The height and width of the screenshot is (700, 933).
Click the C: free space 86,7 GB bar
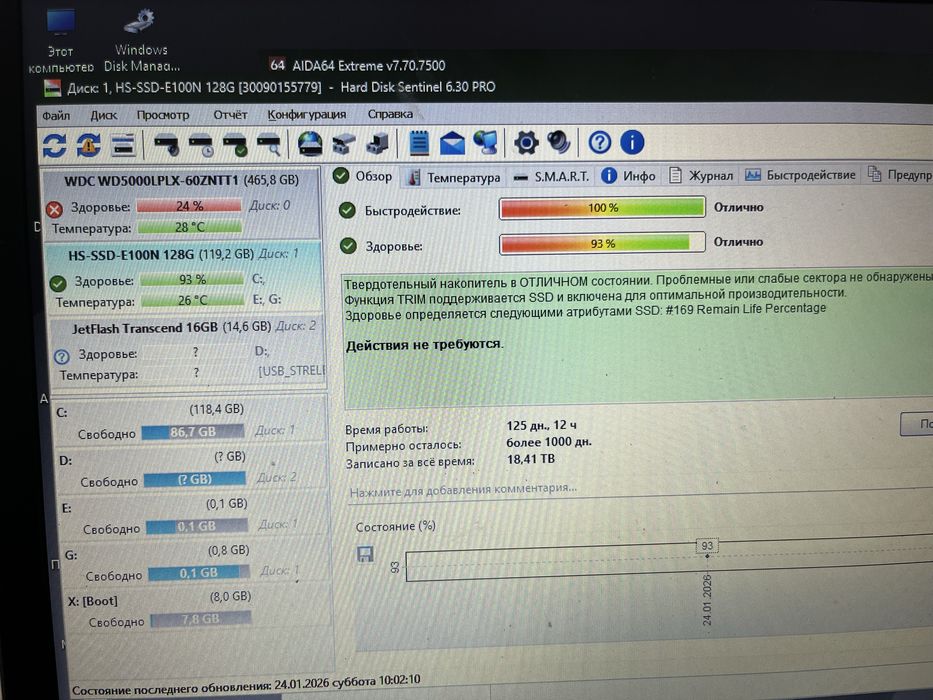pyautogui.click(x=193, y=432)
